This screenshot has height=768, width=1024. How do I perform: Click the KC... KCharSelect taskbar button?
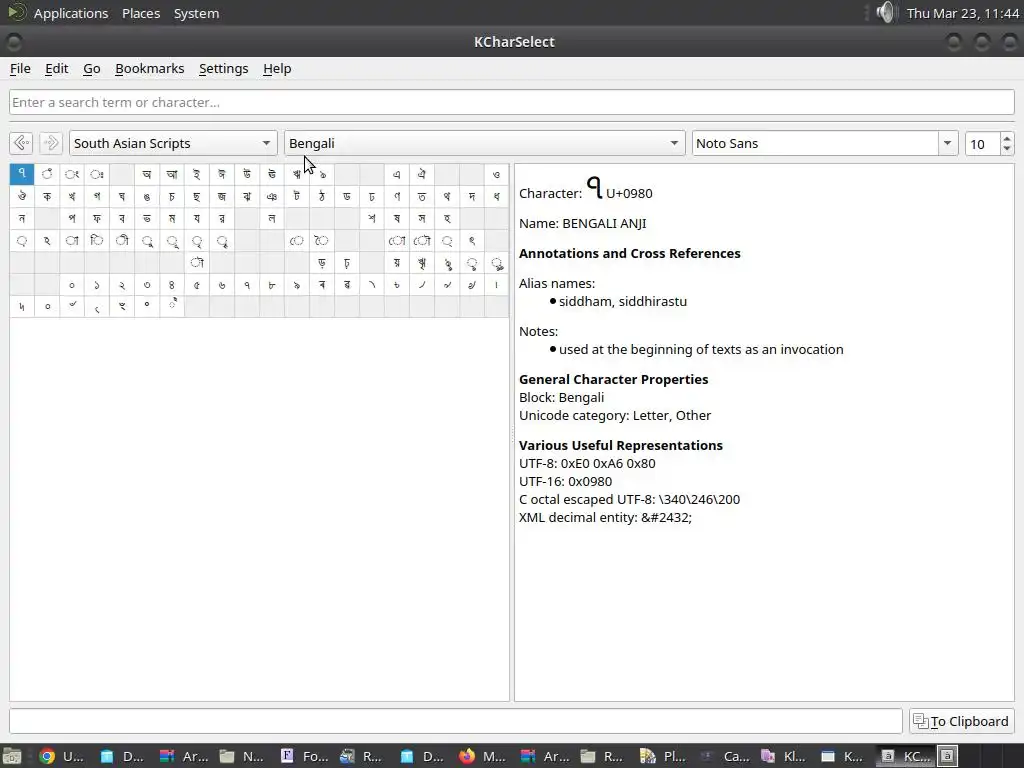[905, 756]
